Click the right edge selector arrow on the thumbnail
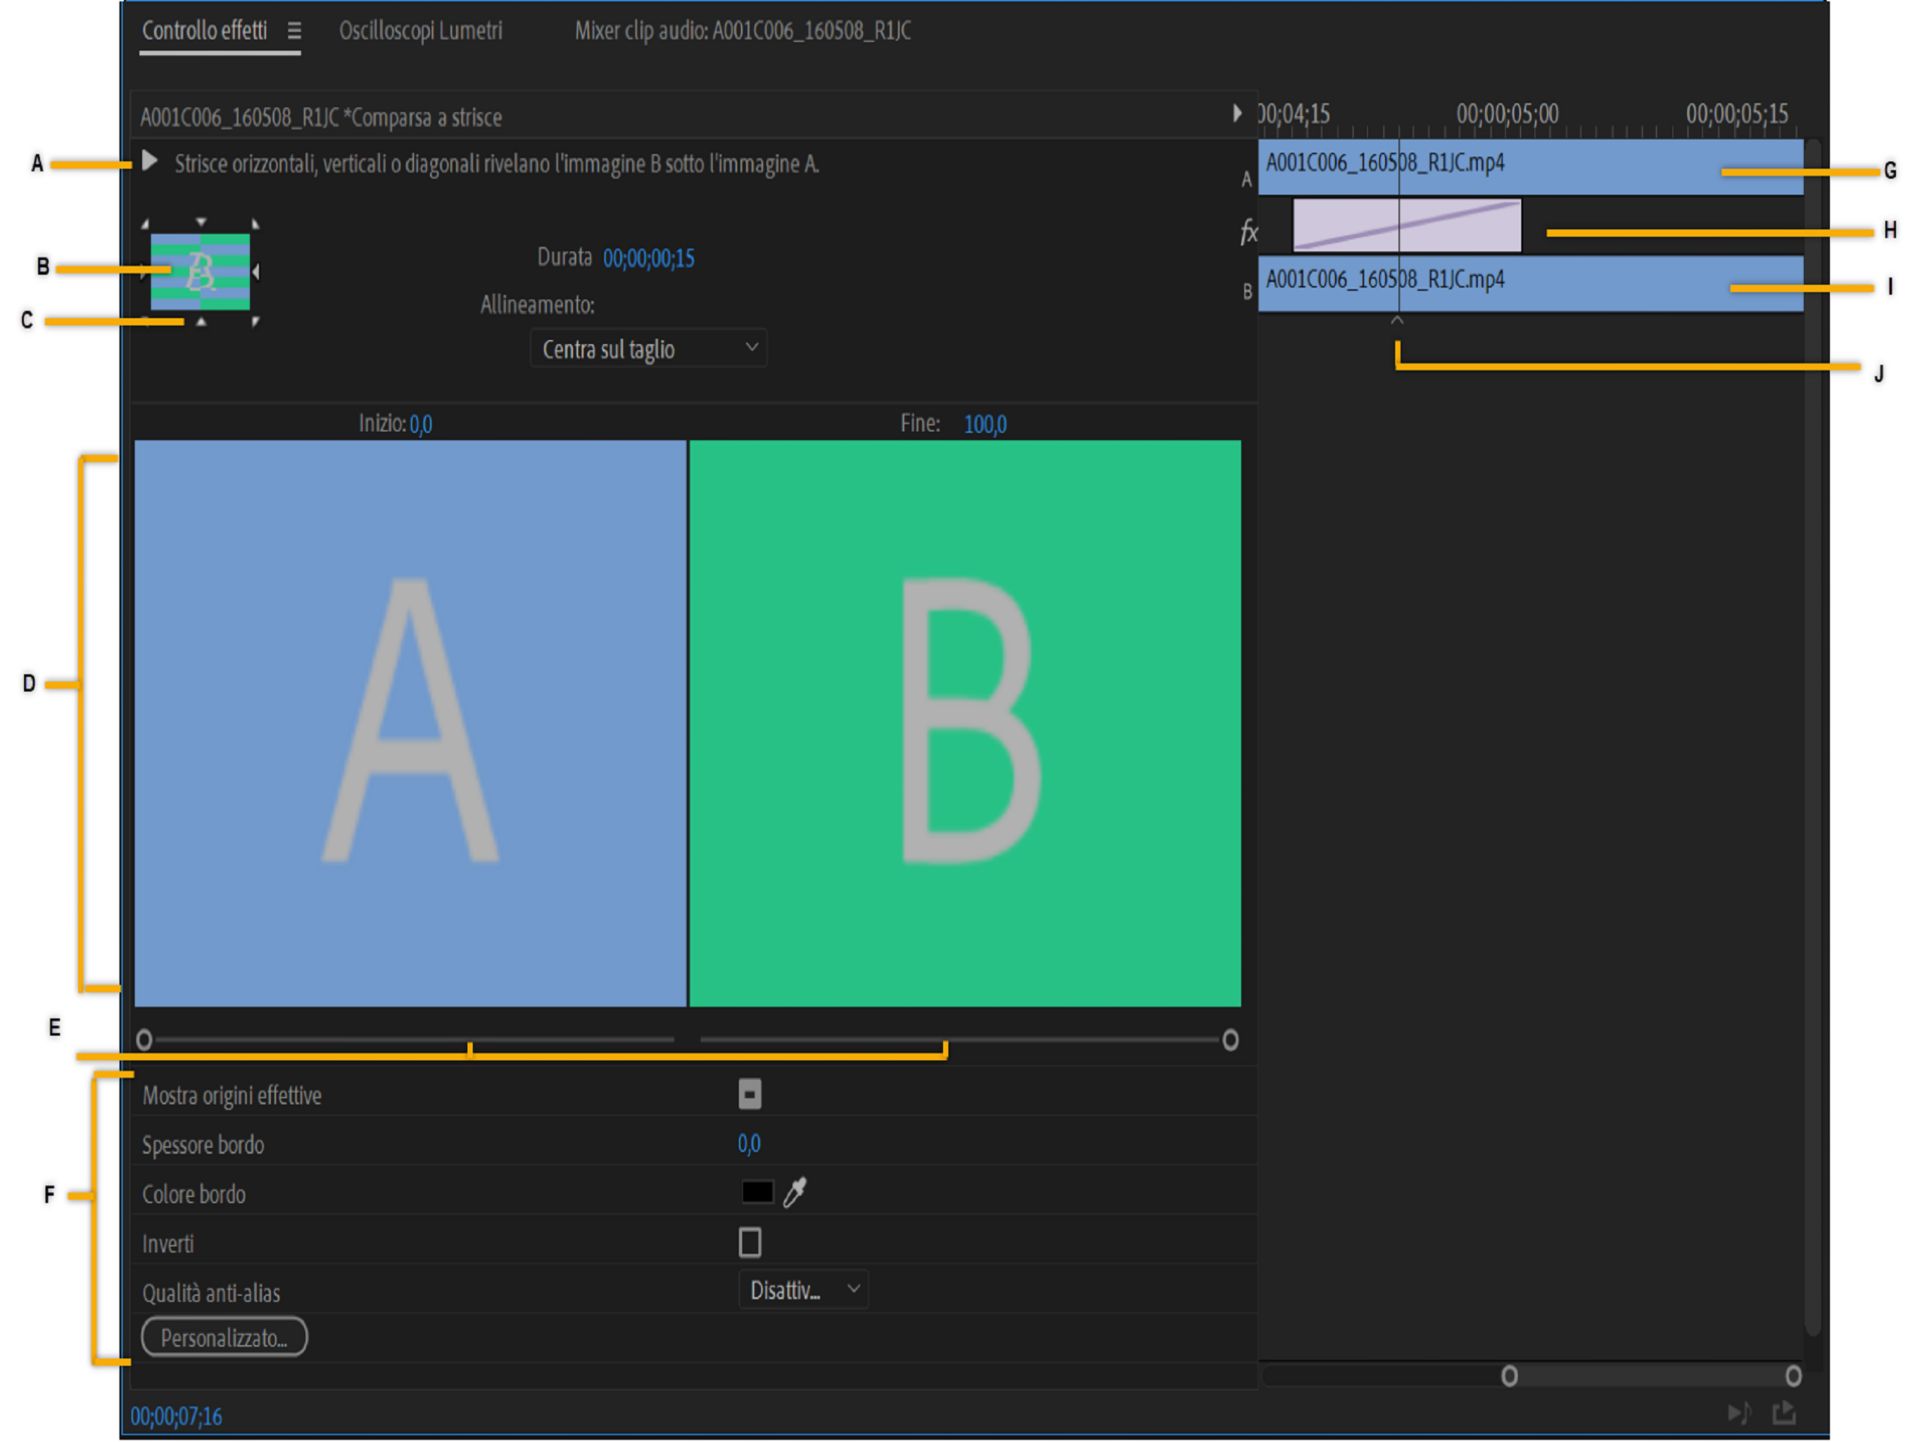This screenshot has width=1920, height=1442. (257, 271)
